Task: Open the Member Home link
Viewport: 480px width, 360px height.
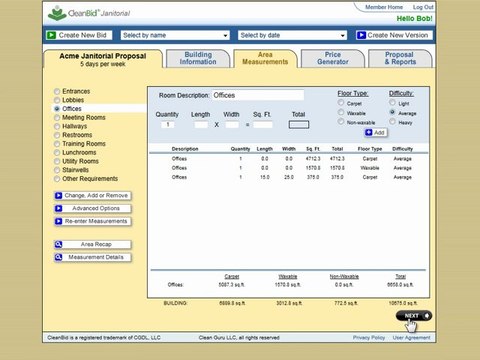Action: [384, 7]
